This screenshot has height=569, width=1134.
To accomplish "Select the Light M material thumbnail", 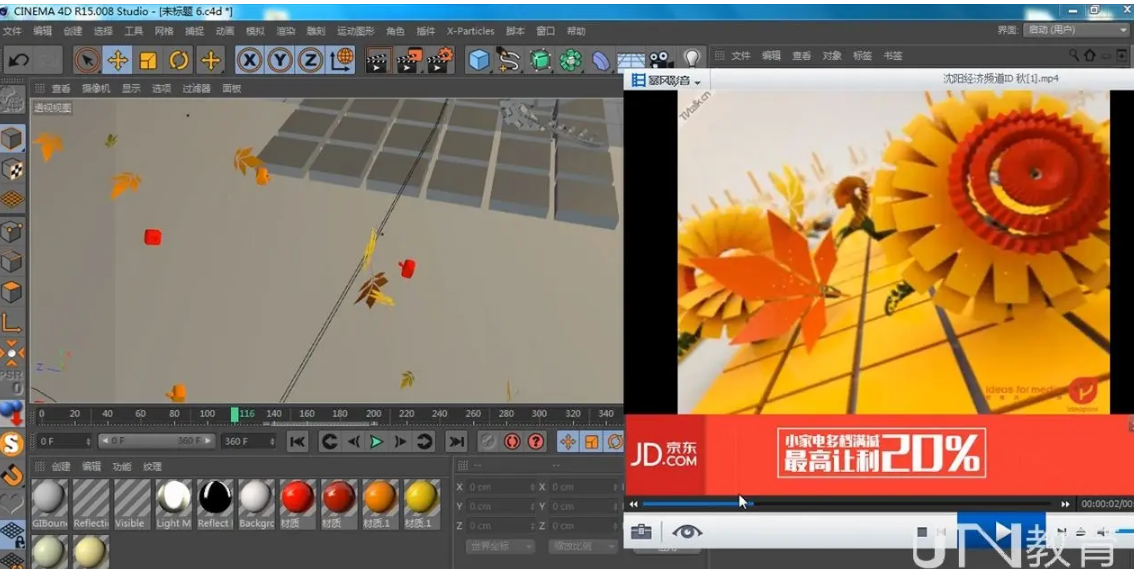I will 174,504.
